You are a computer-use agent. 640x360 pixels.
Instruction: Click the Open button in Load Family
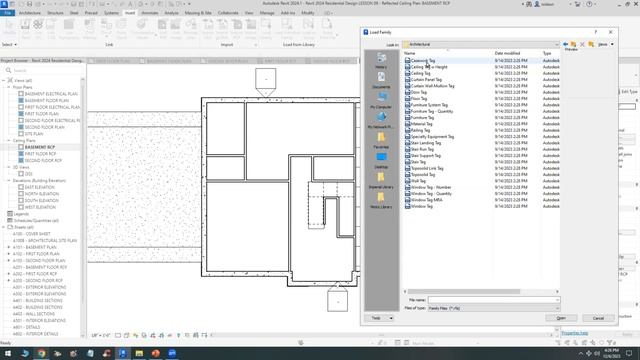561,318
